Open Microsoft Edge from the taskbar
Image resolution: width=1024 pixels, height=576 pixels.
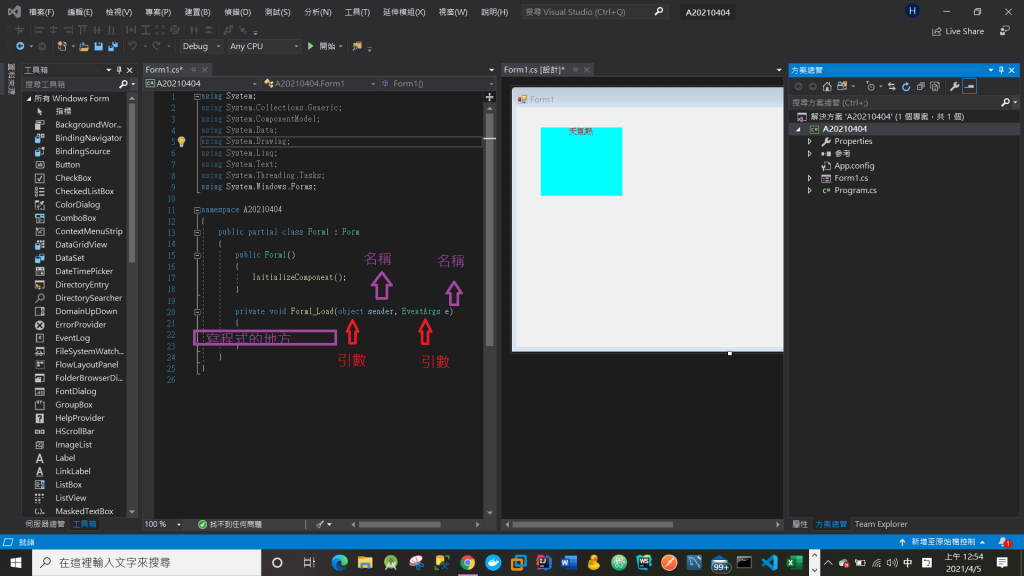pyautogui.click(x=340, y=562)
